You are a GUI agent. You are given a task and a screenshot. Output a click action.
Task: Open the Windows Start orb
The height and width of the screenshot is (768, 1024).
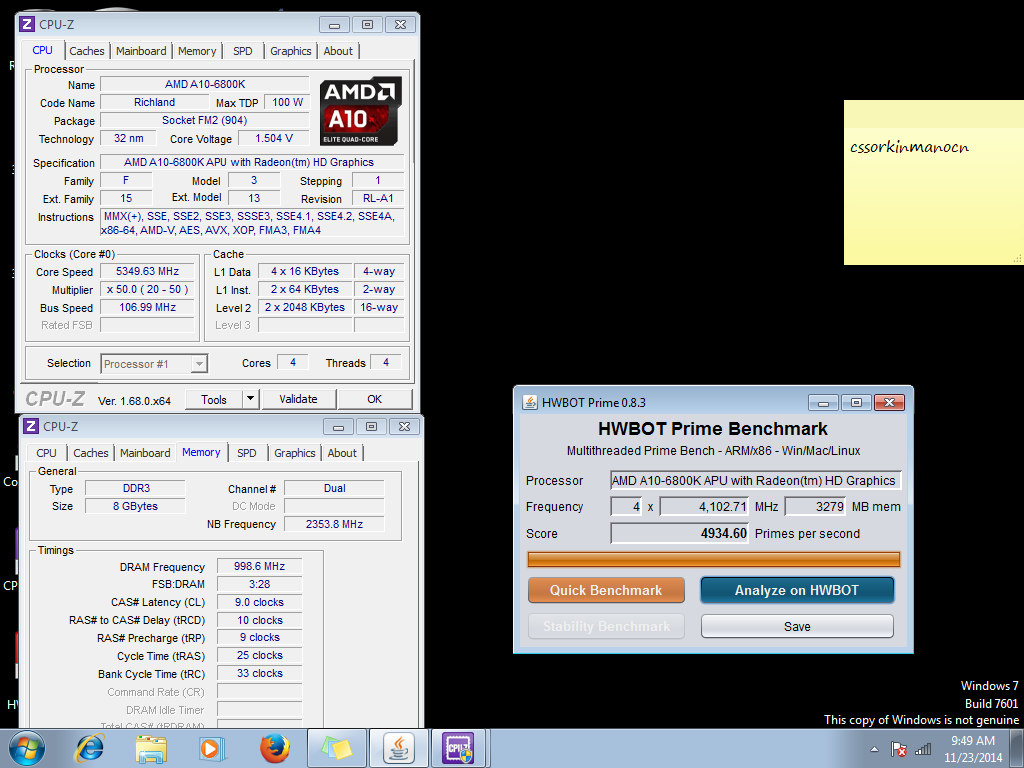pos(27,748)
